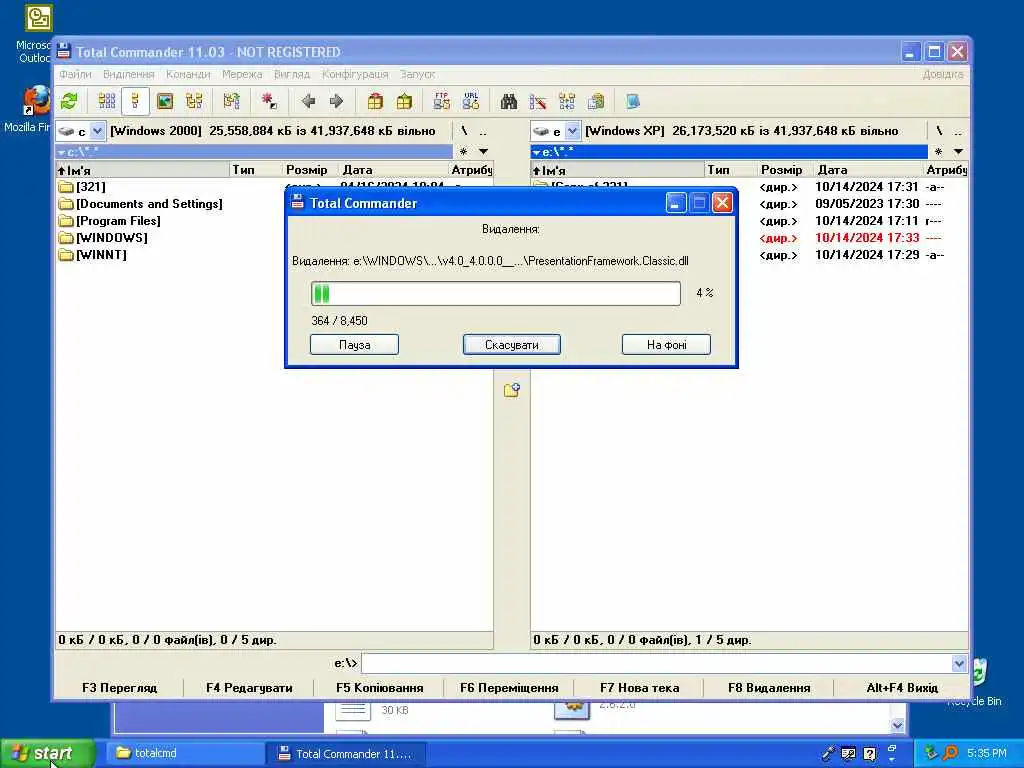Image resolution: width=1024 pixels, height=768 pixels.
Task: Expand the command line history dropdown
Action: click(x=959, y=664)
